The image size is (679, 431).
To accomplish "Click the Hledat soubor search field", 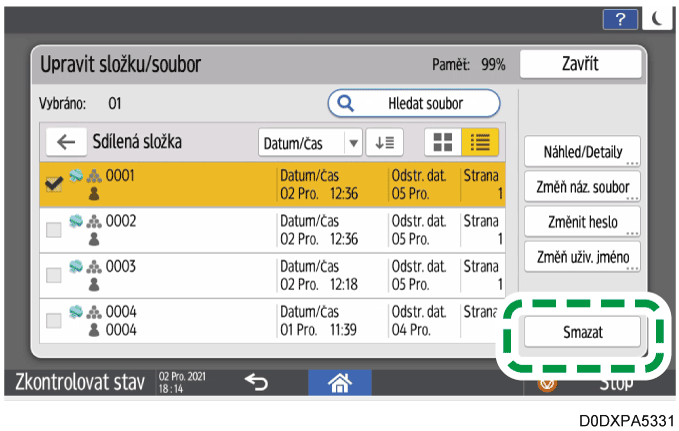I will tap(414, 102).
